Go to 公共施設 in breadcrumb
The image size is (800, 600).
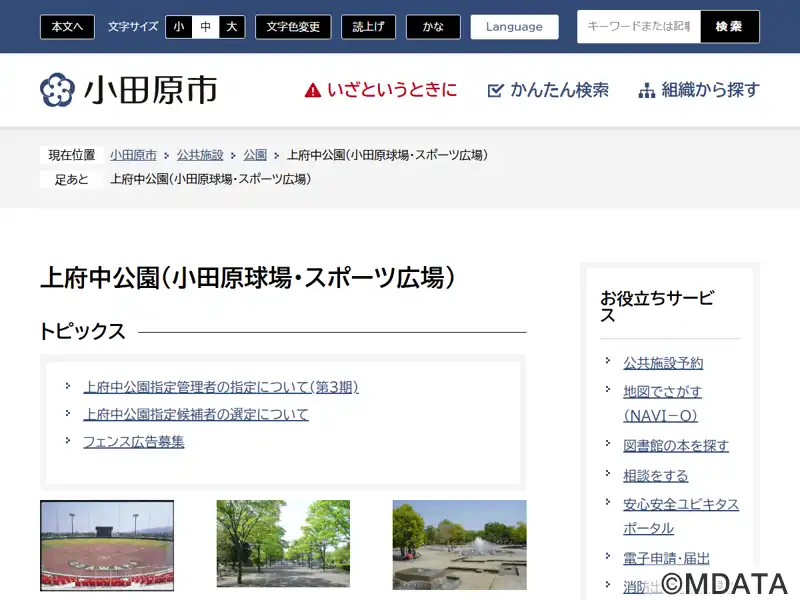click(200, 155)
